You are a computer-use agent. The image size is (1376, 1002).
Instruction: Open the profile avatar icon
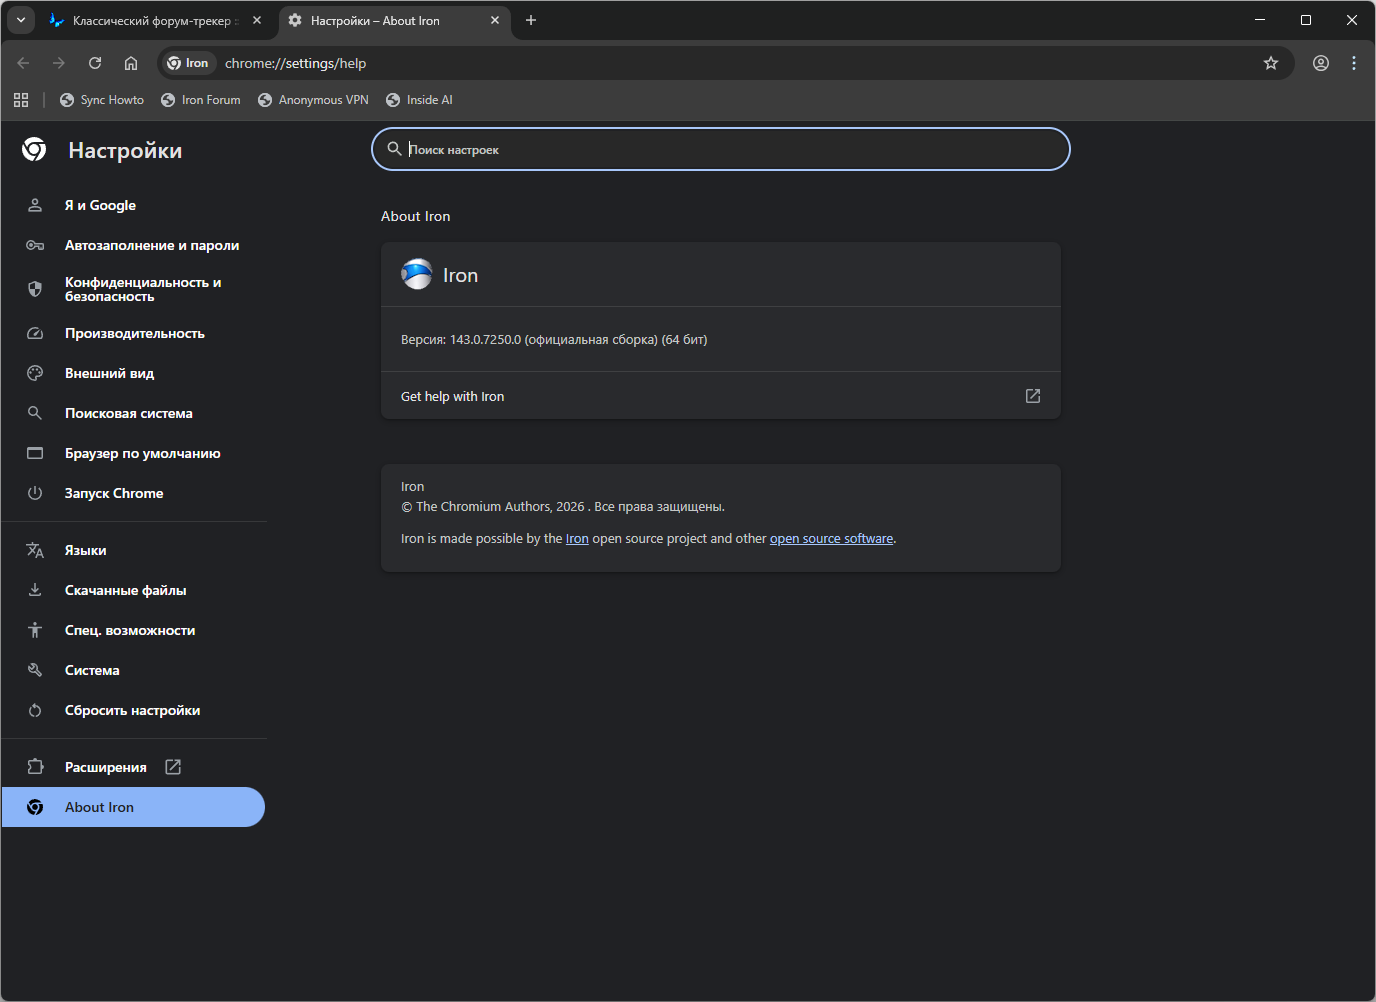point(1321,63)
